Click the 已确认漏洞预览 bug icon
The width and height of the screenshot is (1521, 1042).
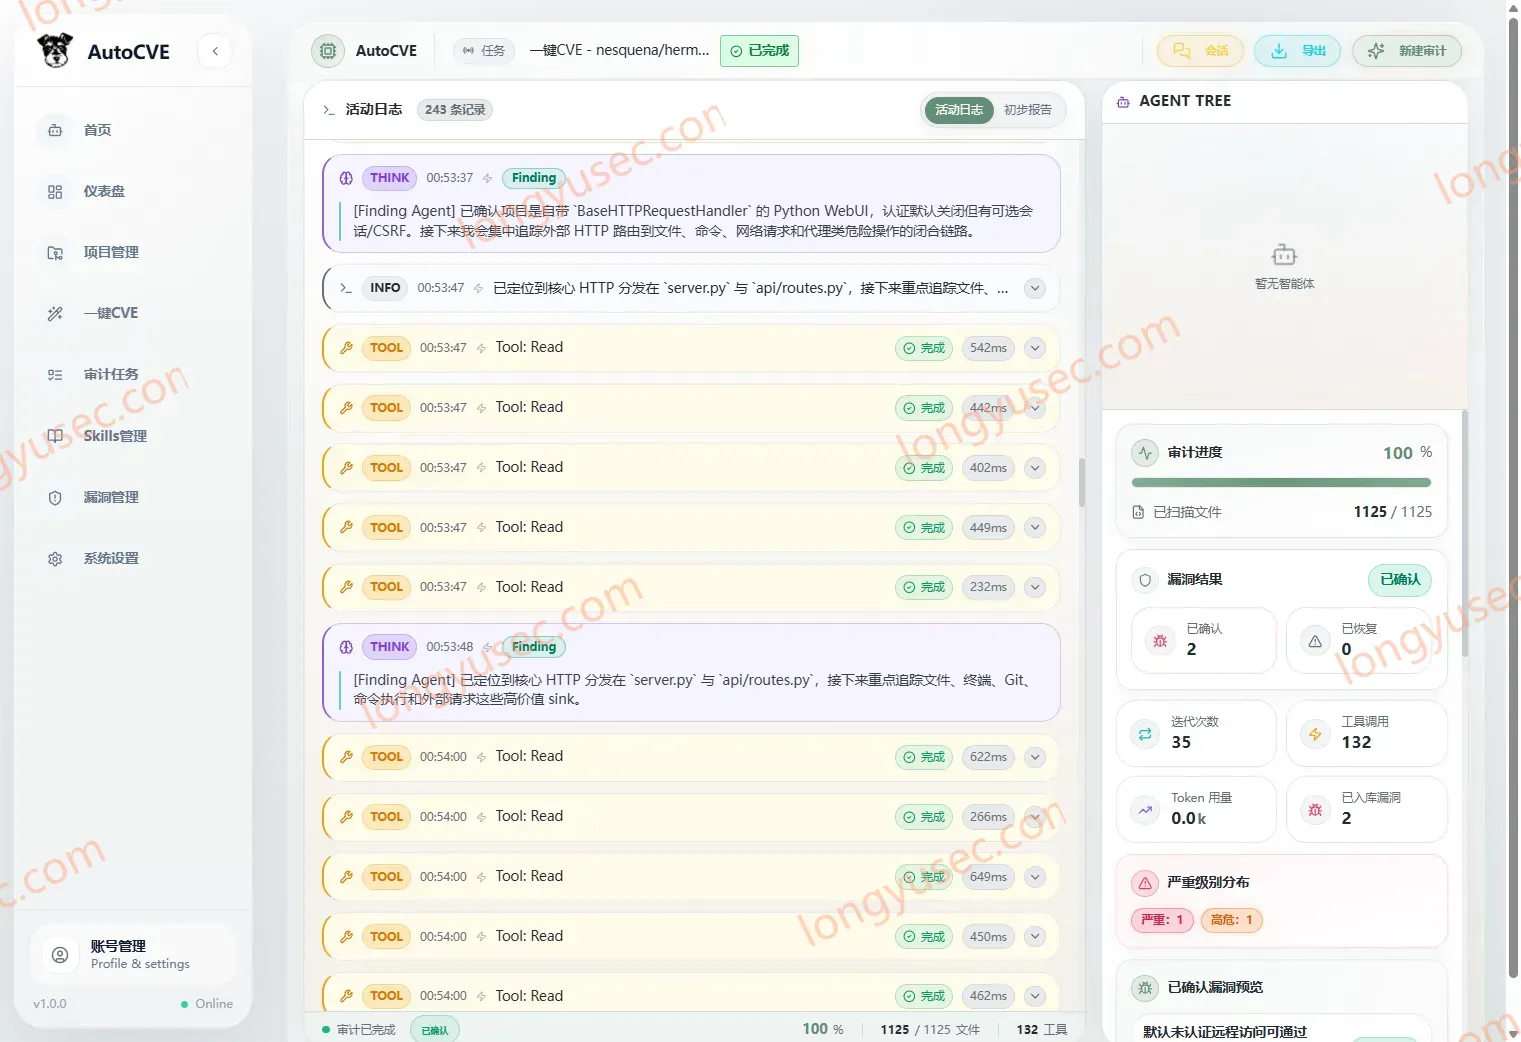point(1145,988)
